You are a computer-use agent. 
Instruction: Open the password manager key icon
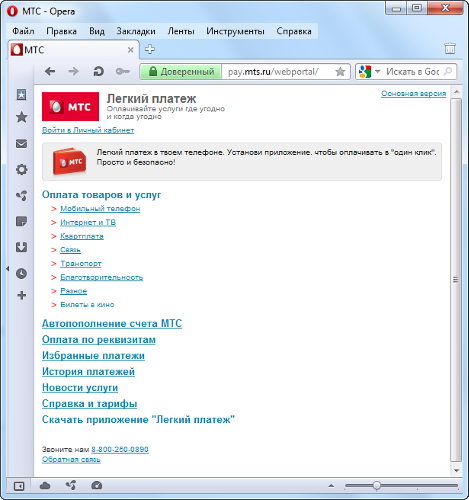click(x=122, y=71)
